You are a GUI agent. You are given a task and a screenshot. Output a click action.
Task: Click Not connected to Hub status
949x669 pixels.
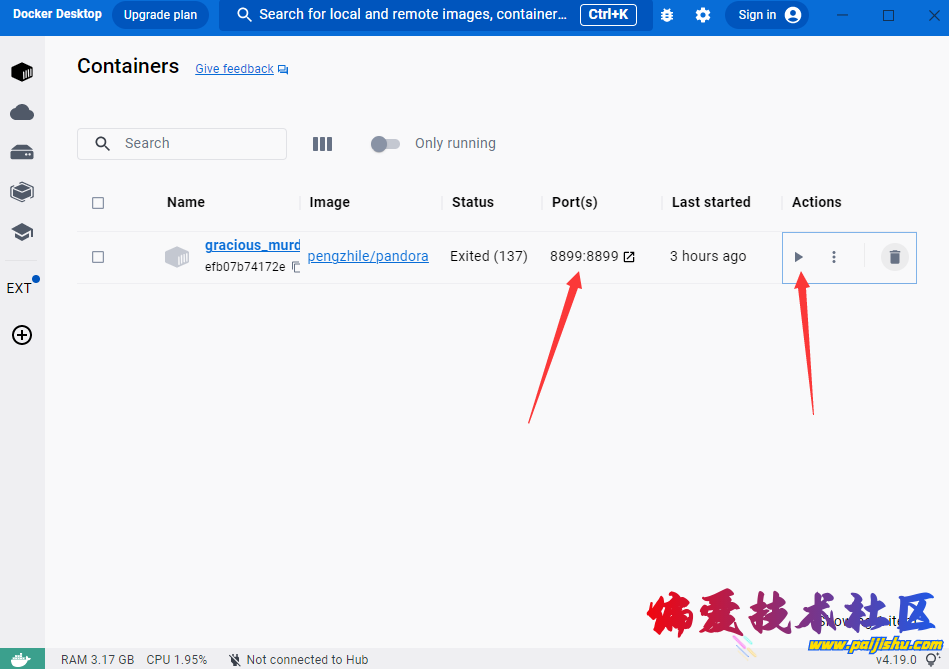(x=298, y=659)
